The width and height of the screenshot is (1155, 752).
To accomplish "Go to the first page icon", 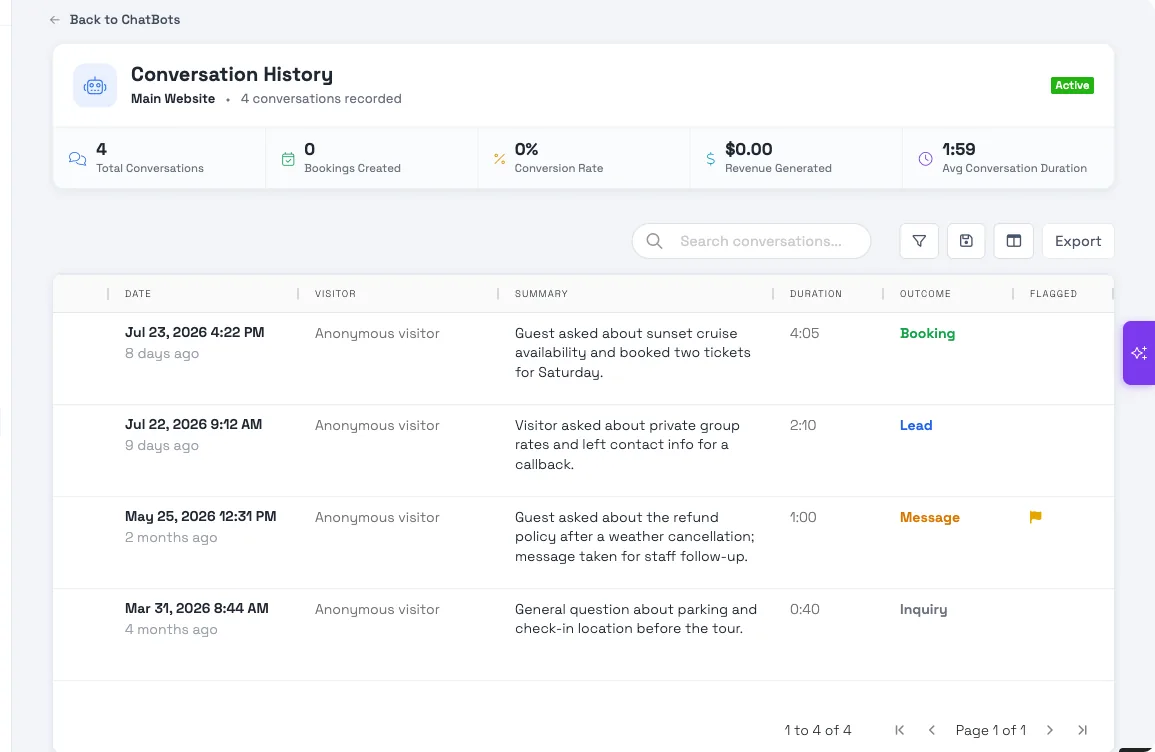I will 899,730.
